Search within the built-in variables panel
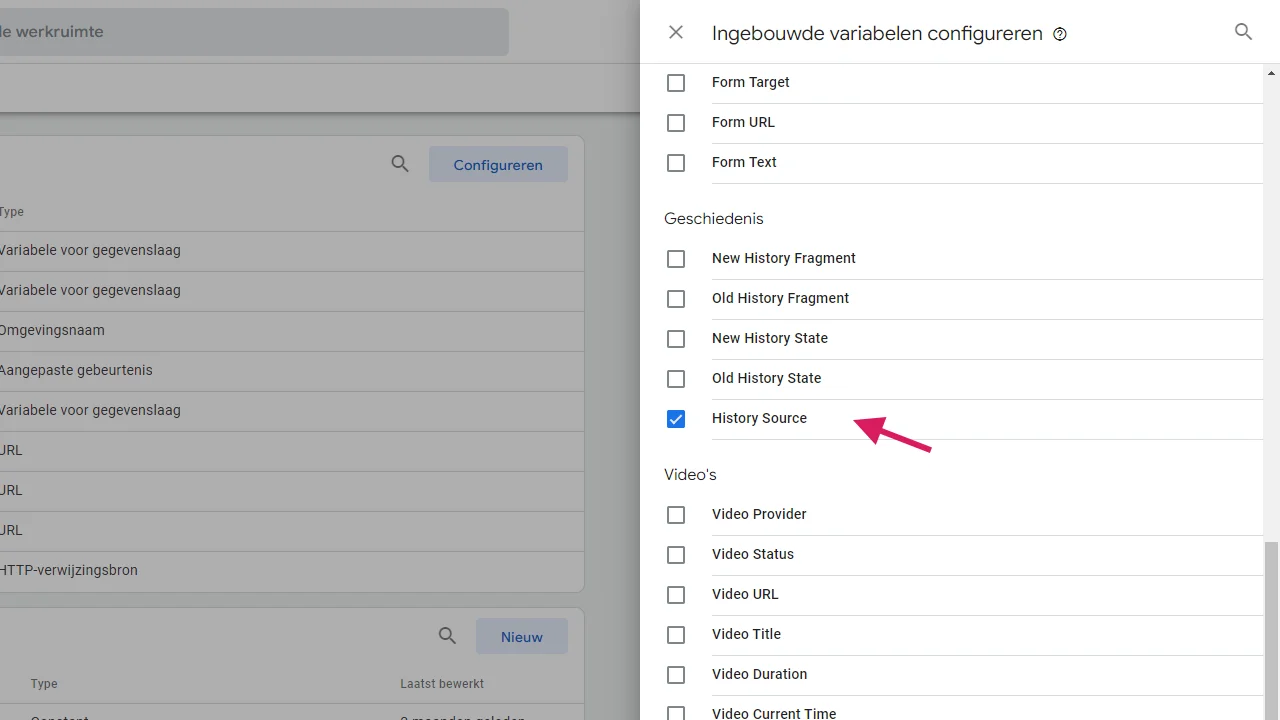Screen dimensions: 1280x720 1243,32
